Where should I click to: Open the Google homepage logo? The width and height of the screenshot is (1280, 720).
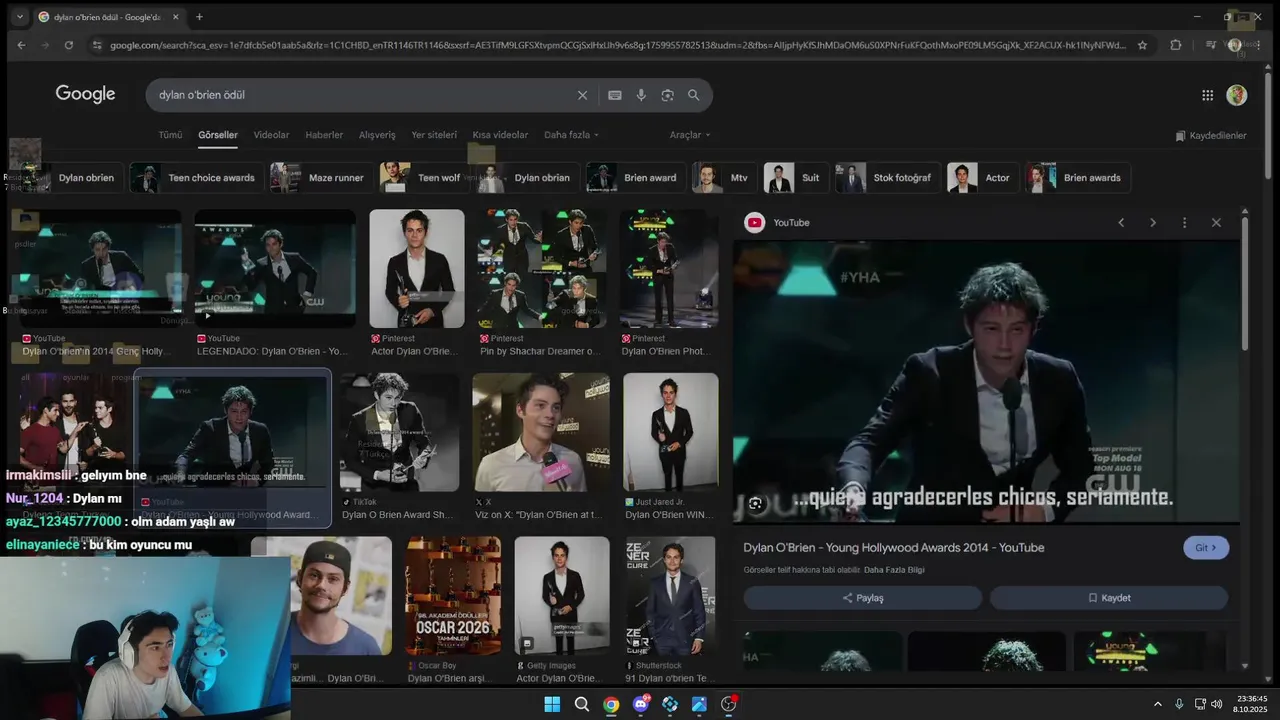coord(85,94)
